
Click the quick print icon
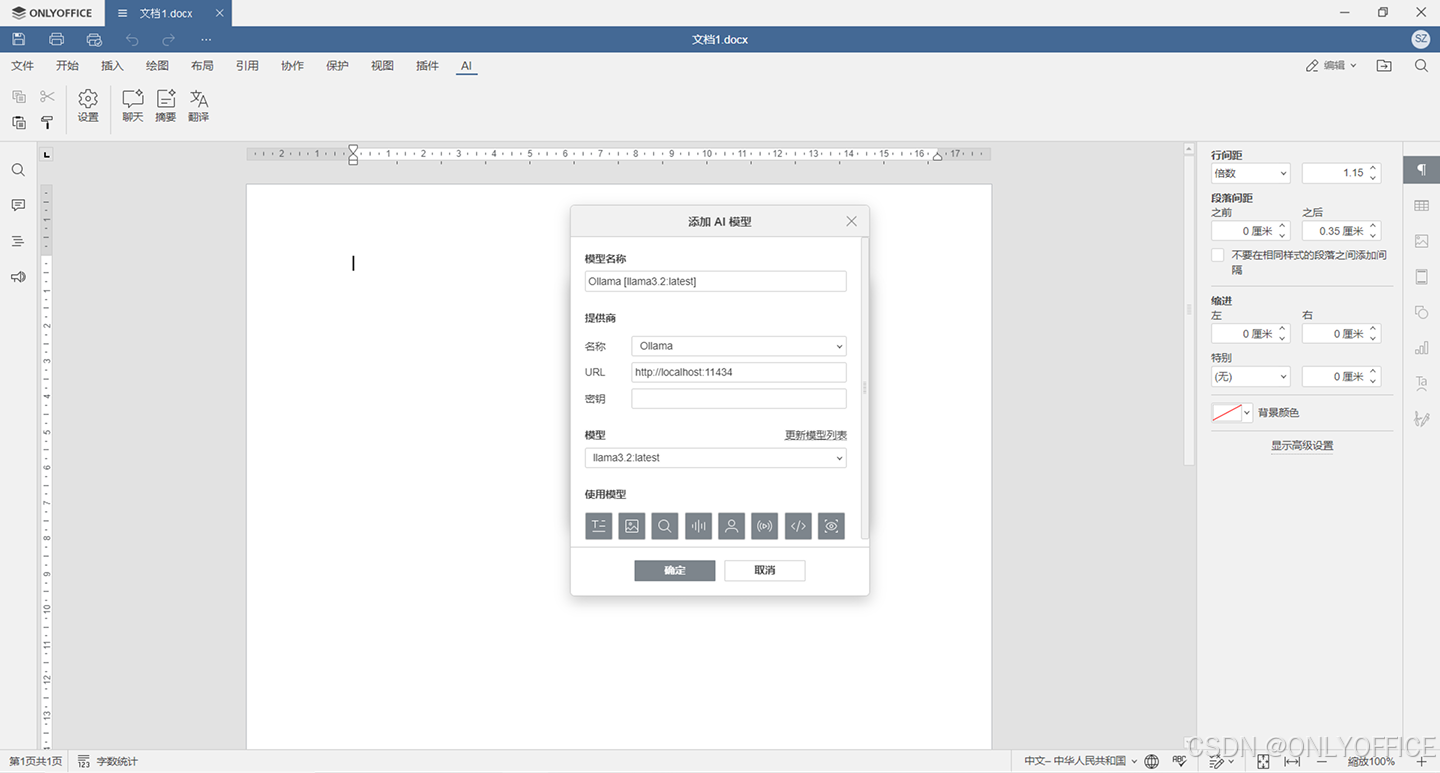pyautogui.click(x=94, y=39)
